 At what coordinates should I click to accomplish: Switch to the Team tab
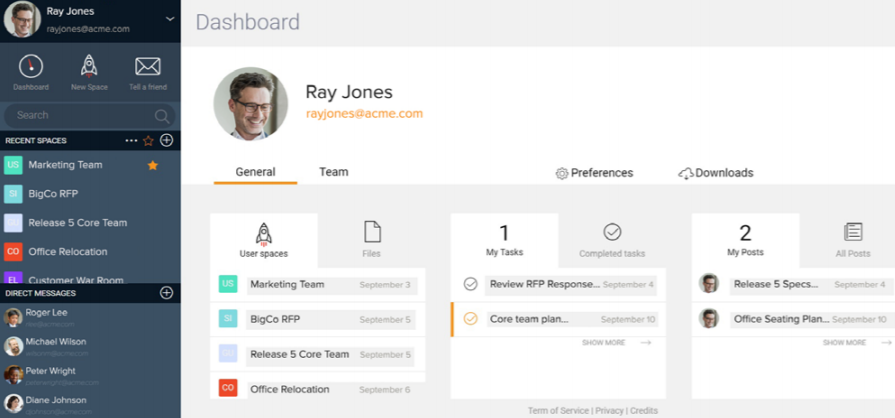pyautogui.click(x=333, y=172)
